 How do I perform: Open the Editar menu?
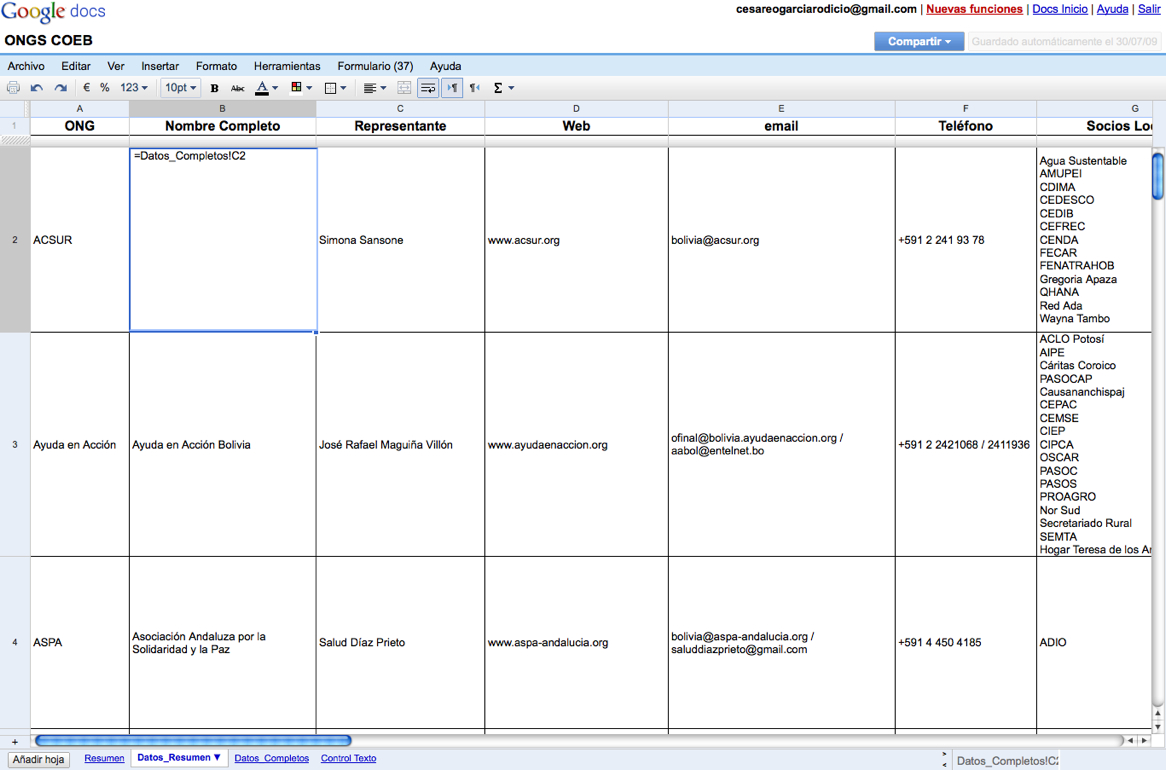pos(76,66)
